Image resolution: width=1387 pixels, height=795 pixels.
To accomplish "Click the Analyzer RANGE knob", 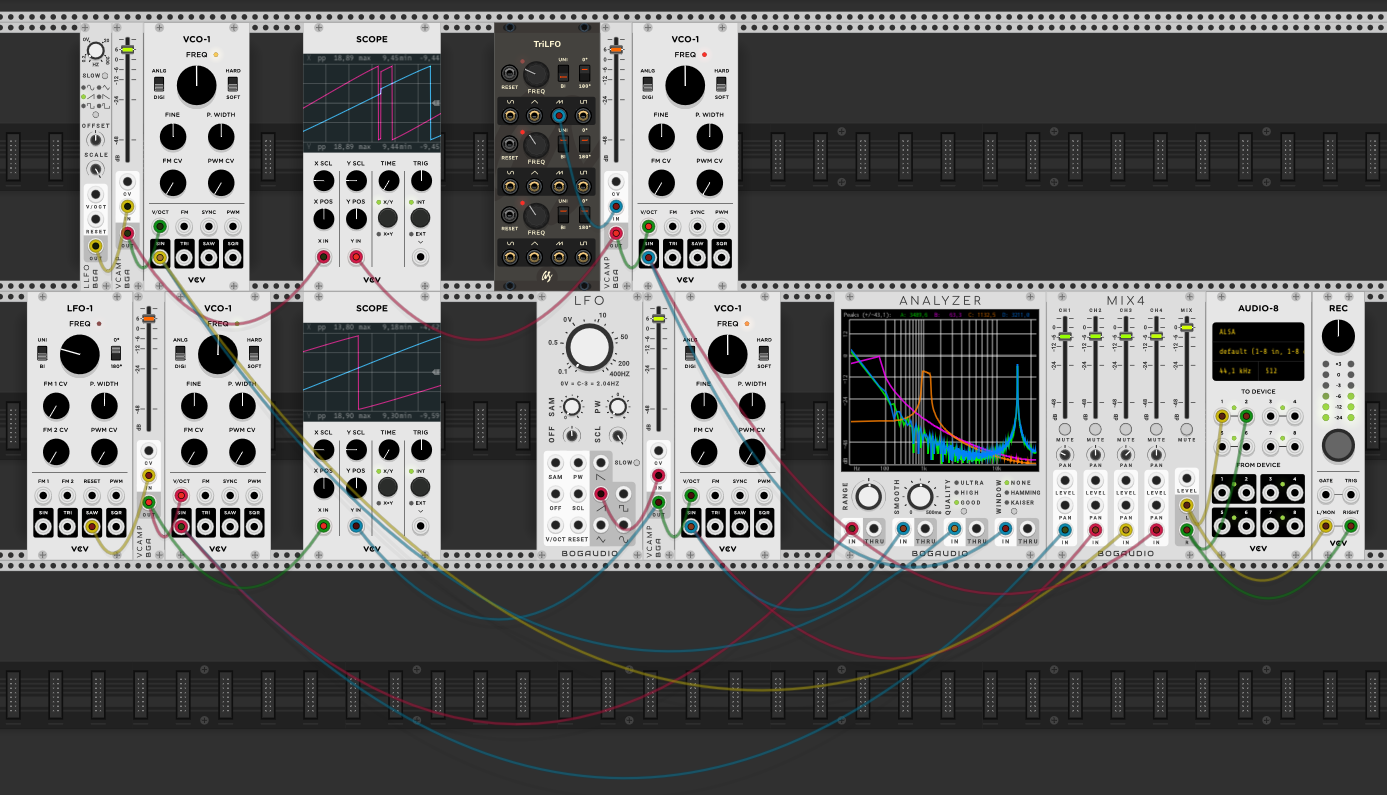I will tap(869, 495).
